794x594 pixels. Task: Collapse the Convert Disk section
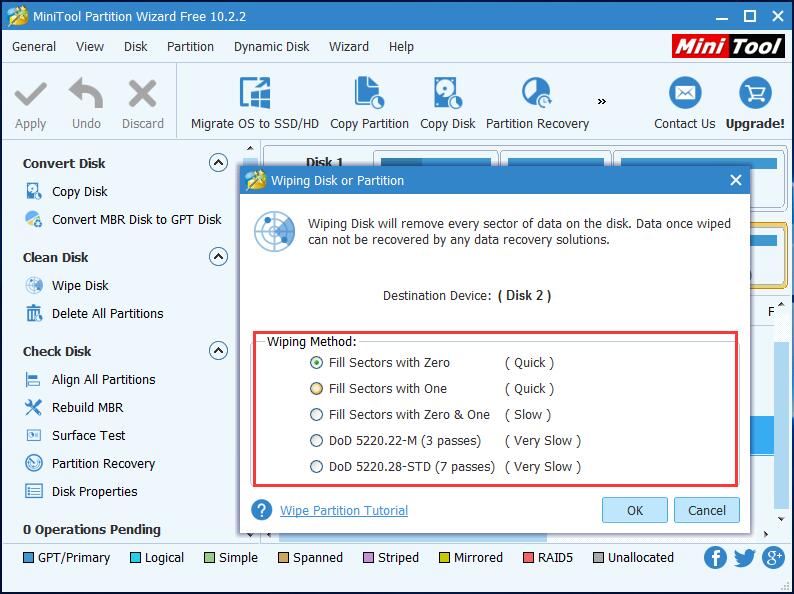tap(218, 163)
